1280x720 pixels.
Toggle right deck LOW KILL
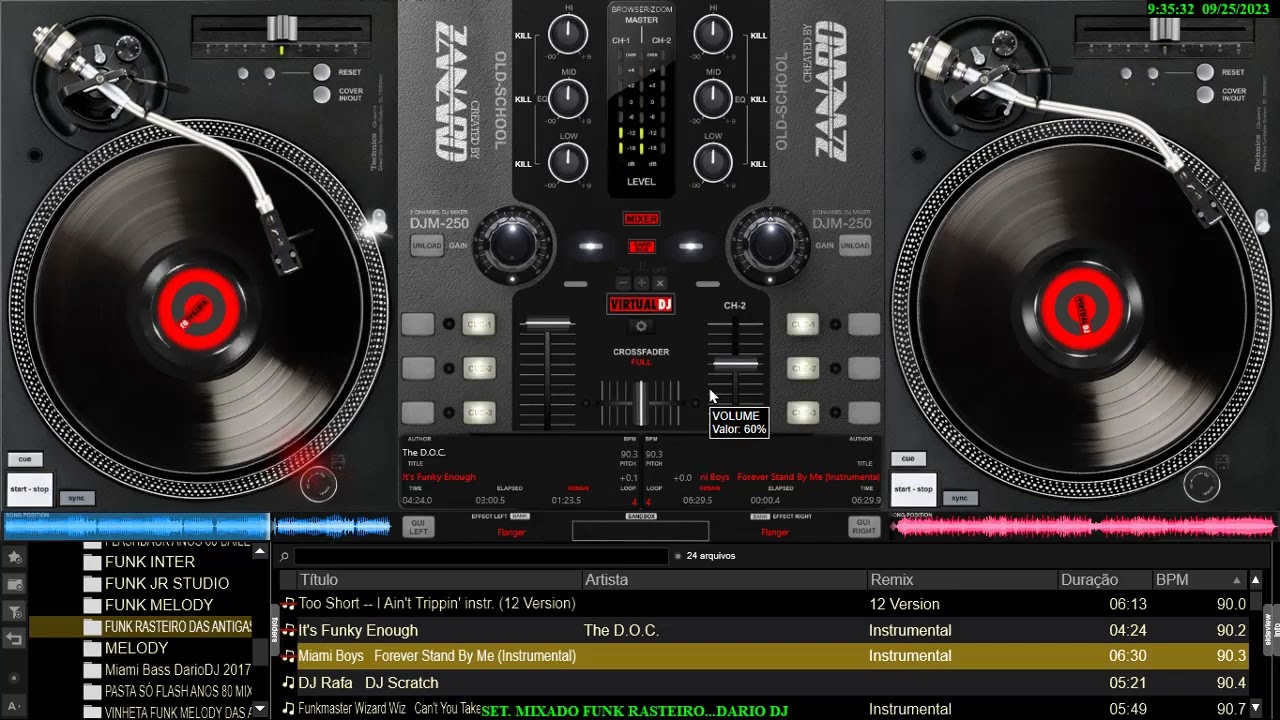759,163
